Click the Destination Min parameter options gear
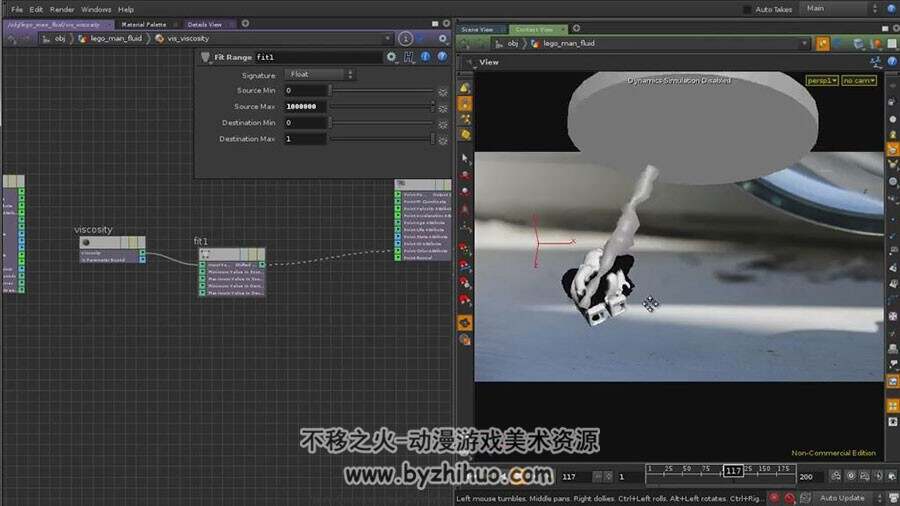Viewport: 900px width, 506px height. (443, 124)
